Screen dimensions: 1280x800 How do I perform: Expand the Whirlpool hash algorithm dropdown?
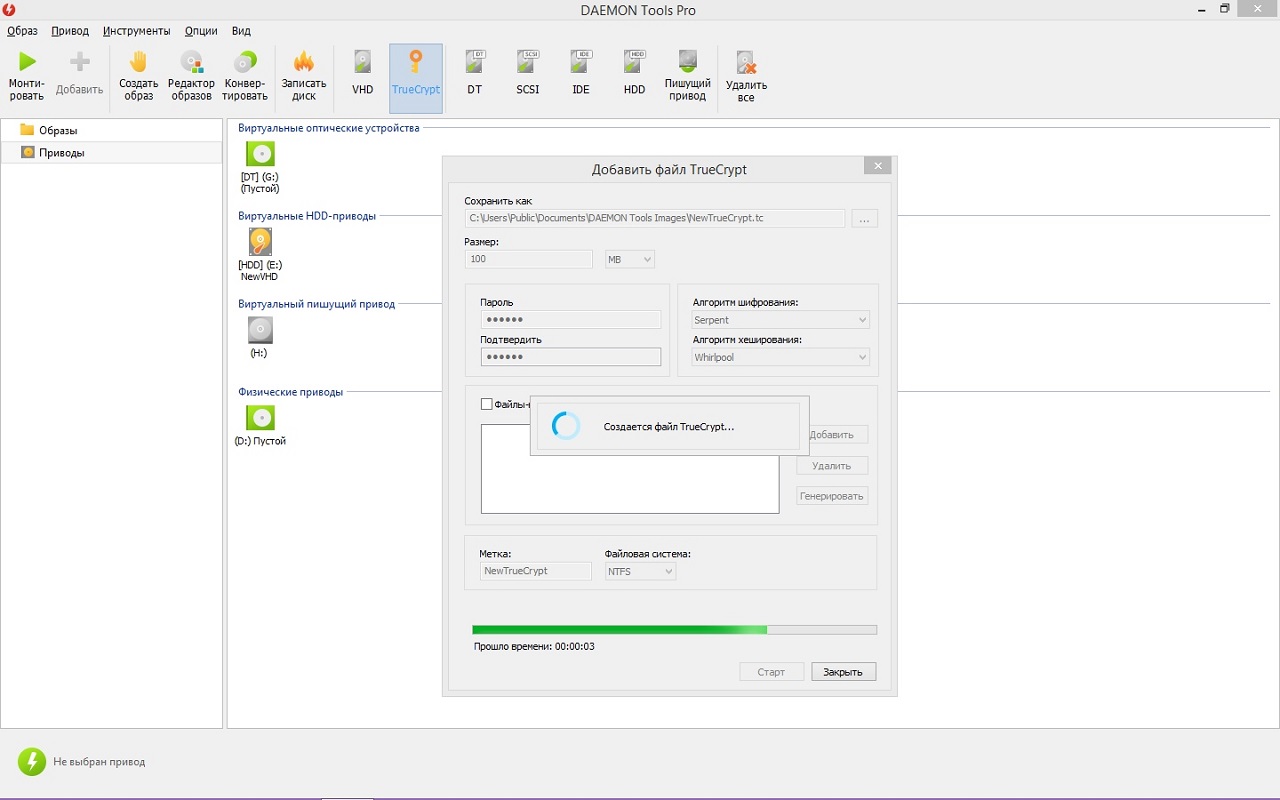(780, 357)
